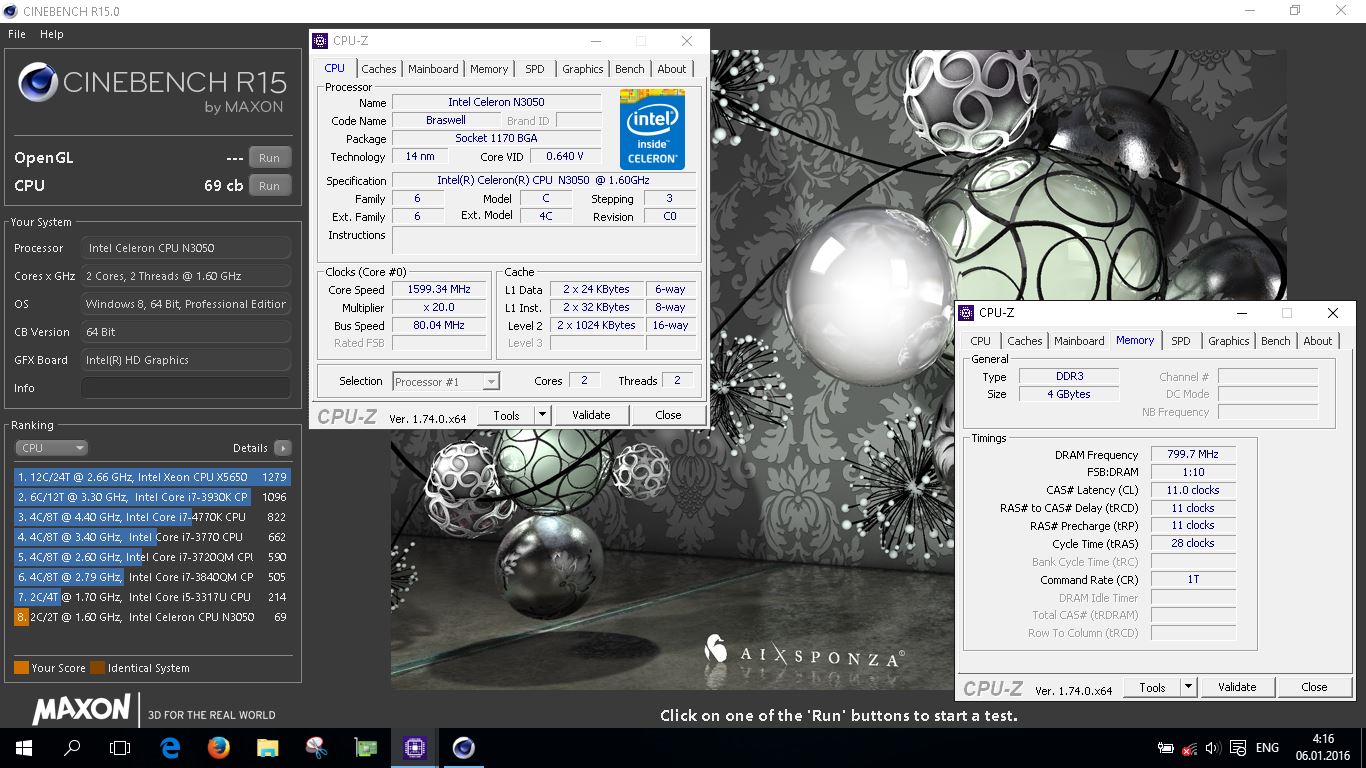Switch to Mainboard tab in CPU-Z CPU window

pyautogui.click(x=433, y=69)
